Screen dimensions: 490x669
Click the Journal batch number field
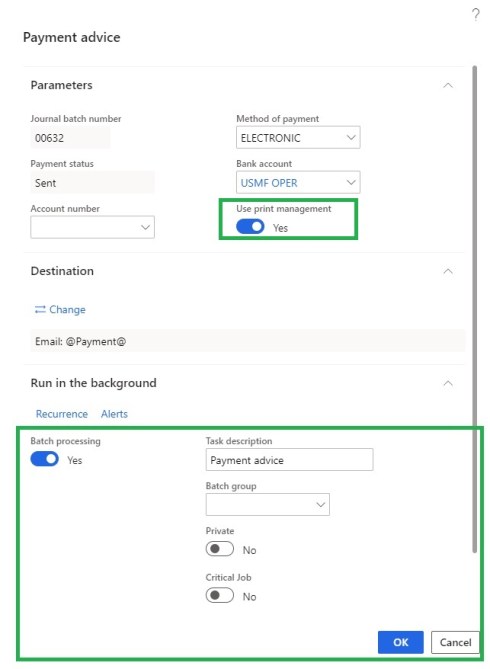click(70, 138)
